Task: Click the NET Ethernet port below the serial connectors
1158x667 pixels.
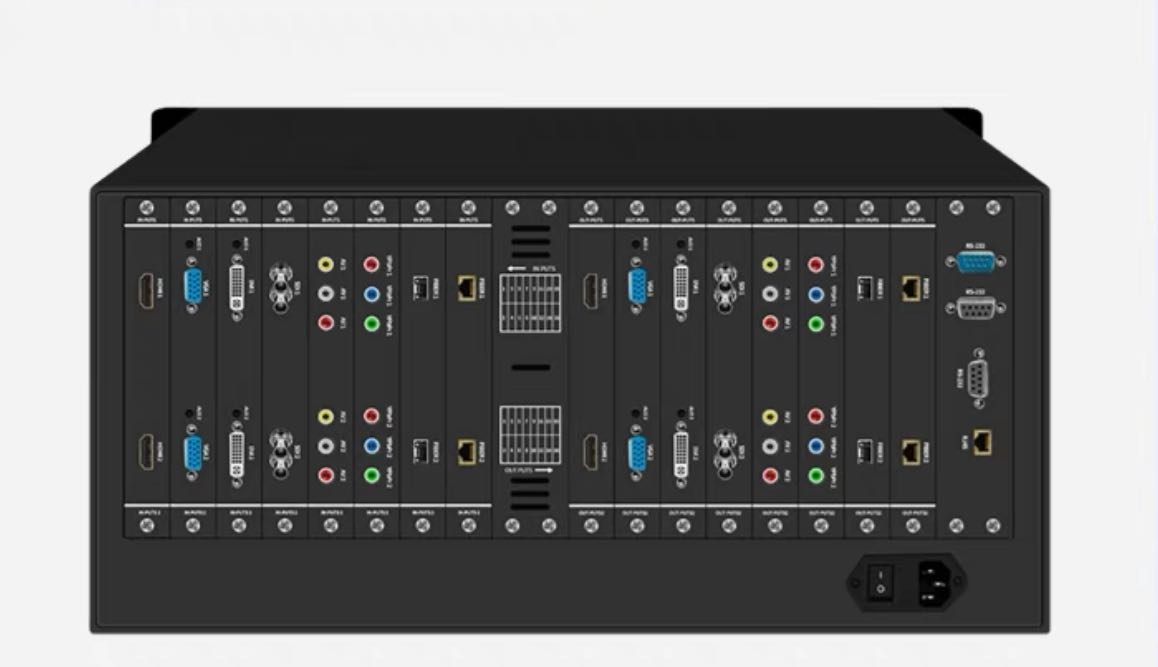Action: pyautogui.click(x=982, y=442)
